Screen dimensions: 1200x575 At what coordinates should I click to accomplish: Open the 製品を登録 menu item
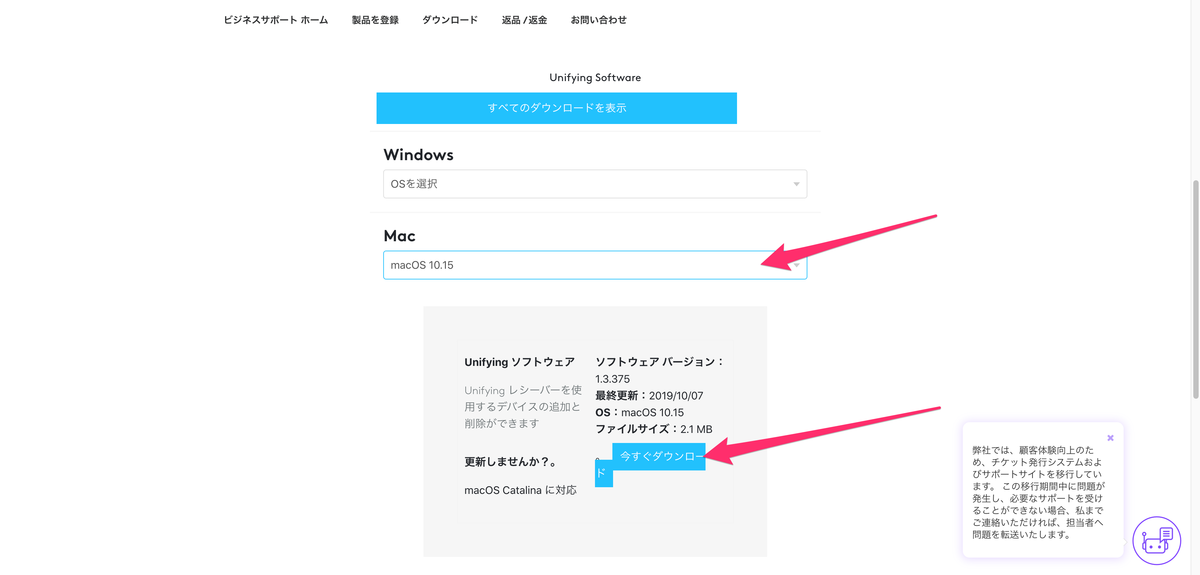[375, 20]
